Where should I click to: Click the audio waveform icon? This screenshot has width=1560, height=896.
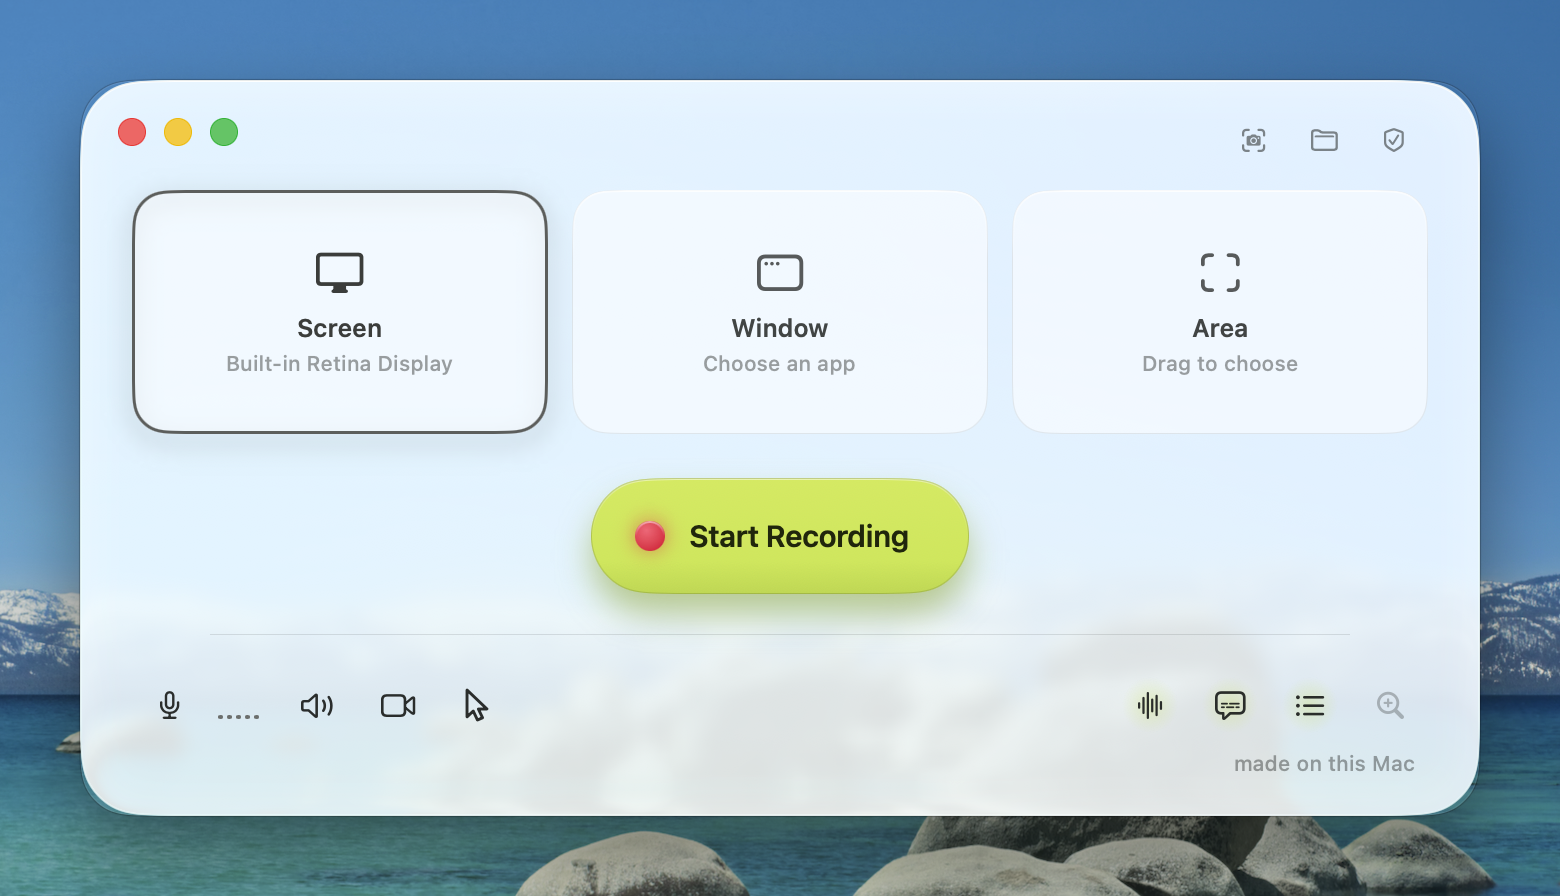click(1150, 706)
